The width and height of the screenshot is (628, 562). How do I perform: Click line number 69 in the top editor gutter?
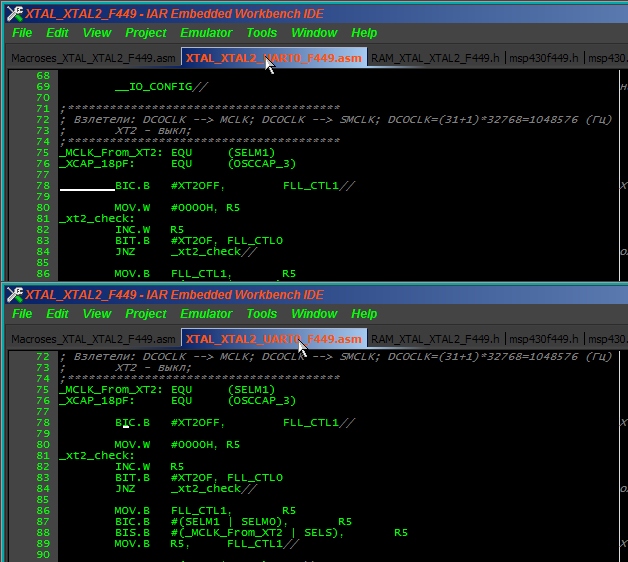click(43, 87)
